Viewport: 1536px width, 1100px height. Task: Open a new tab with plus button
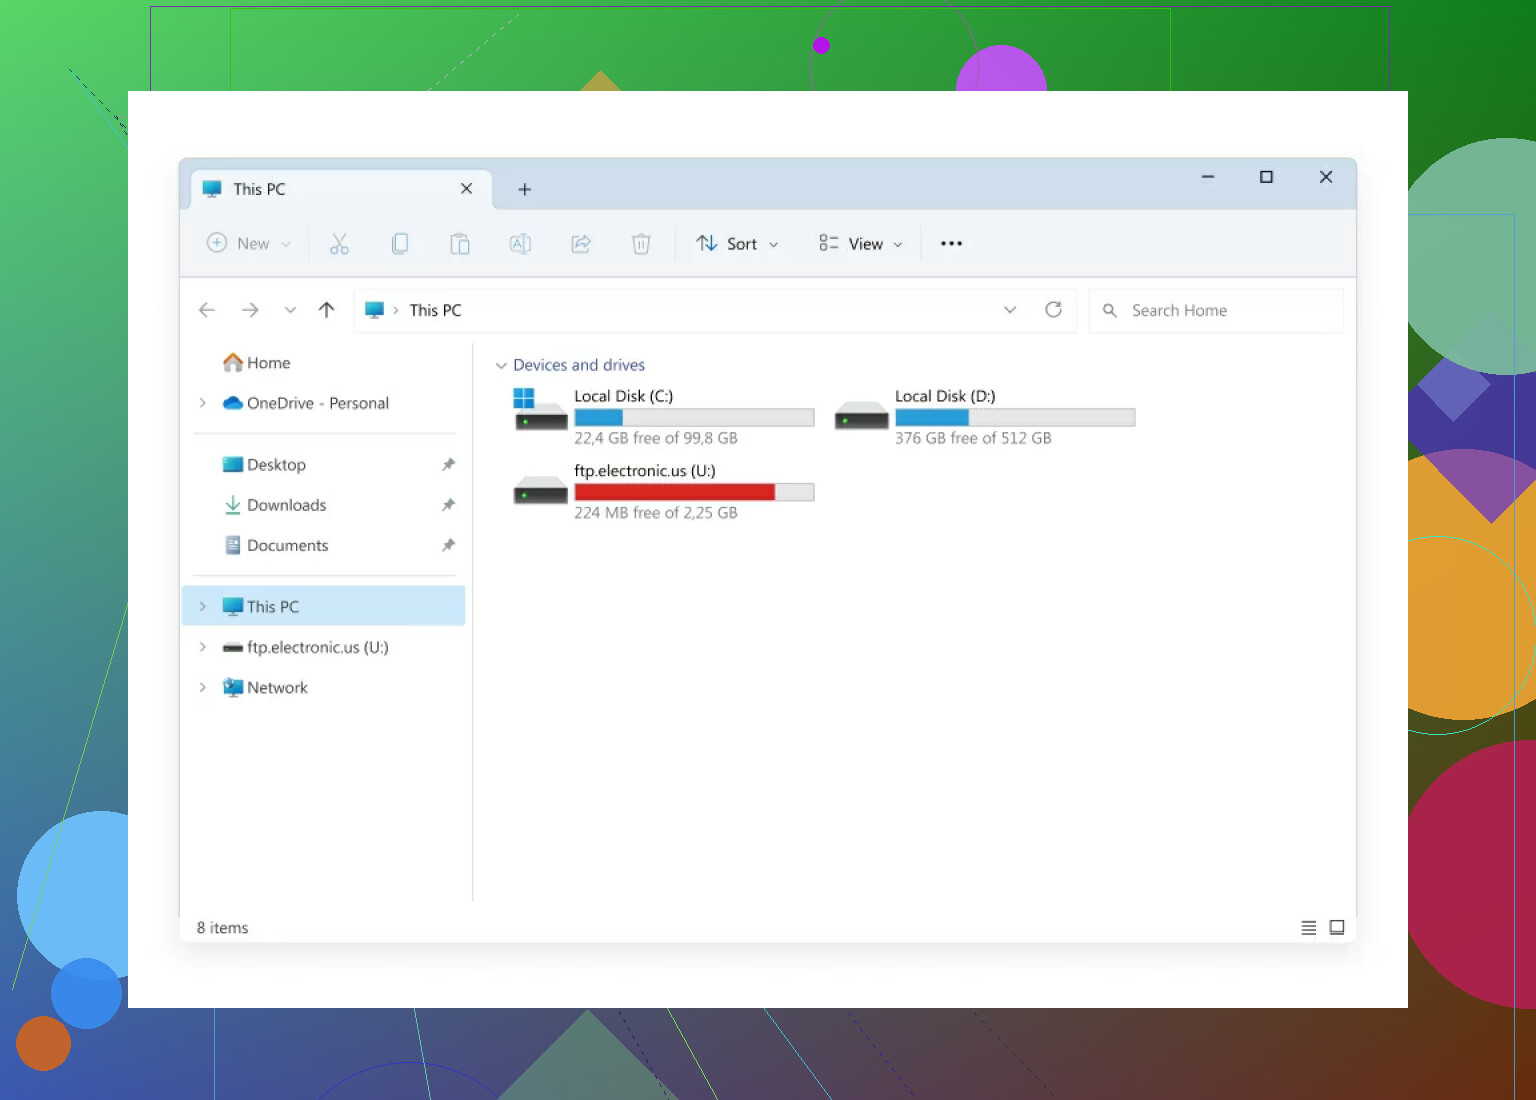click(524, 190)
